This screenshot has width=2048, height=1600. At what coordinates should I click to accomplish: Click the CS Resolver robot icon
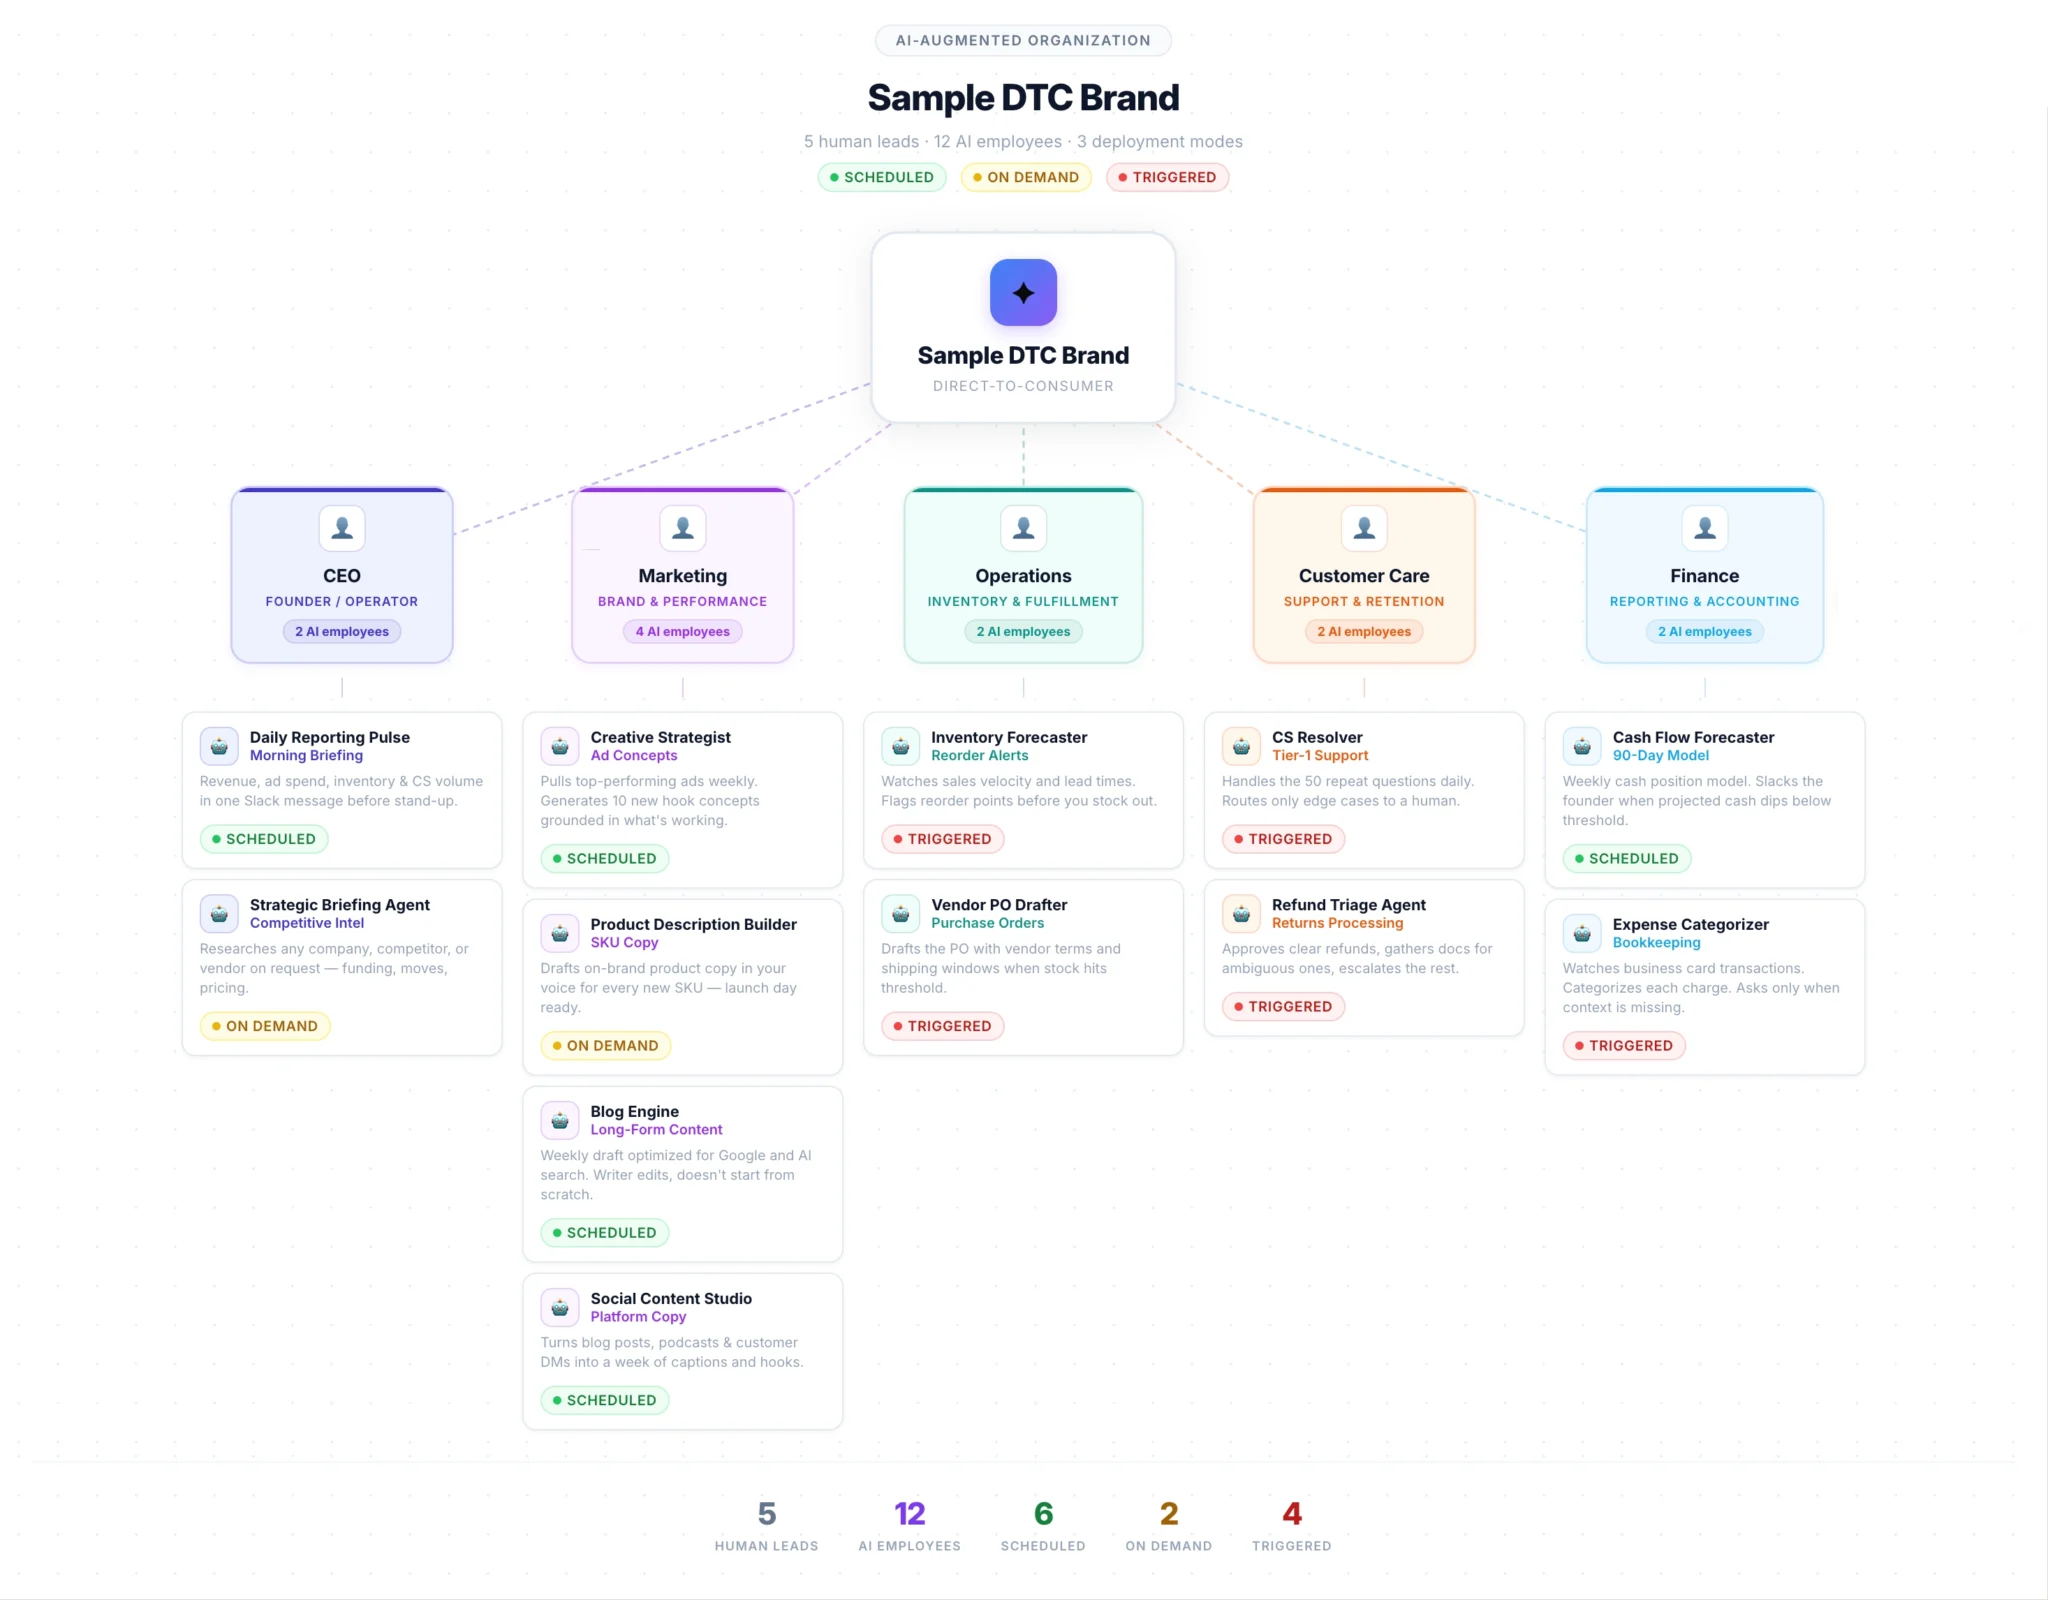1241,746
